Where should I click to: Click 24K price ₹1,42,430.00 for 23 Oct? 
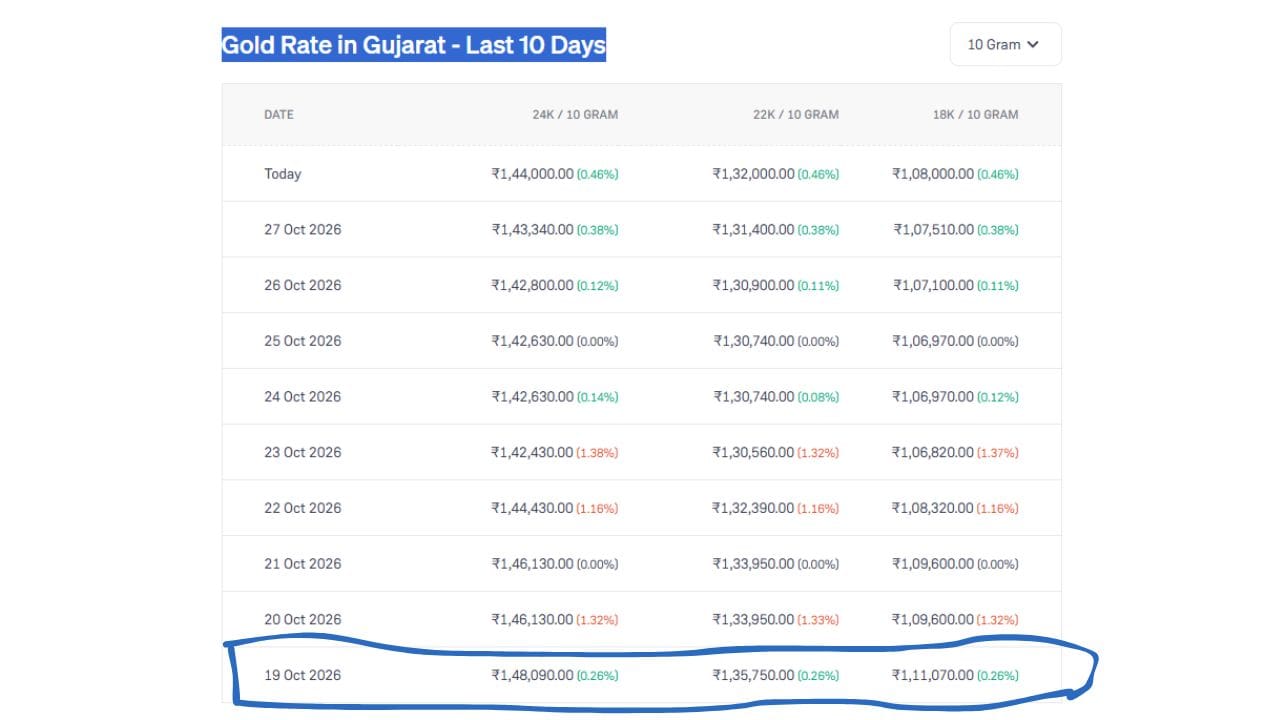point(532,452)
